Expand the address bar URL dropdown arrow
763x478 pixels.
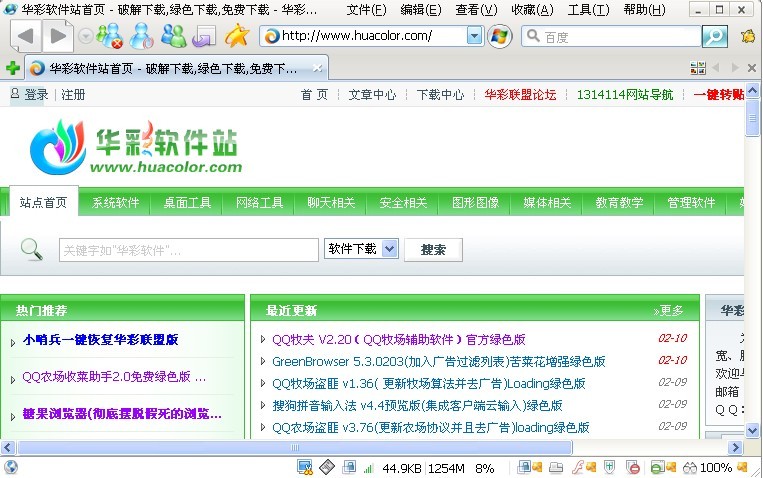click(474, 36)
